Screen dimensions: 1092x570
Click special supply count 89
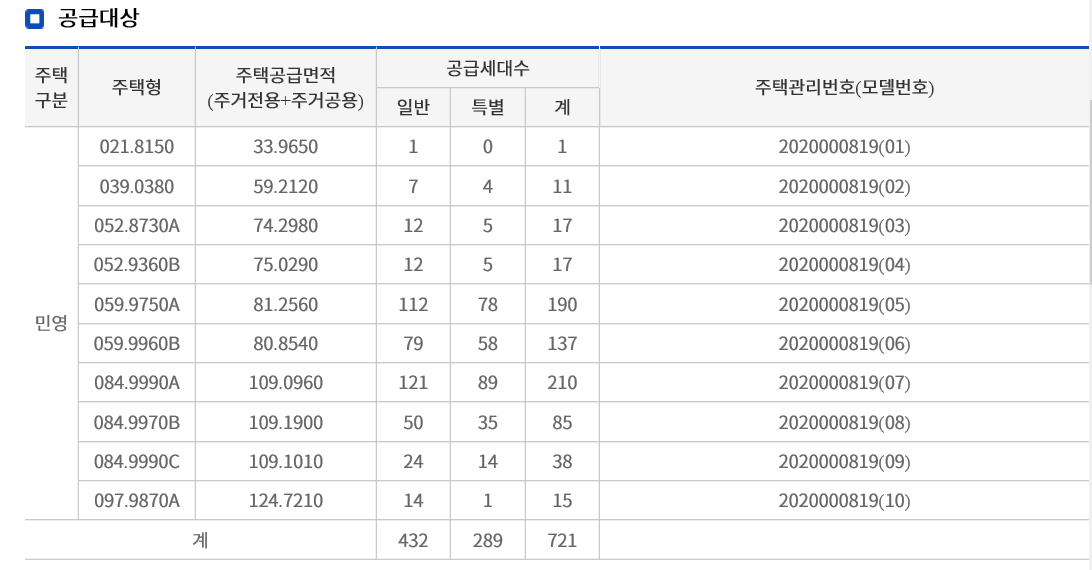point(488,383)
